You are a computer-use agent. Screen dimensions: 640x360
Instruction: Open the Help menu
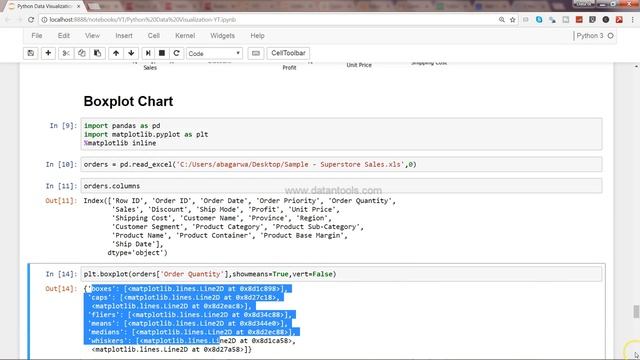(258, 36)
